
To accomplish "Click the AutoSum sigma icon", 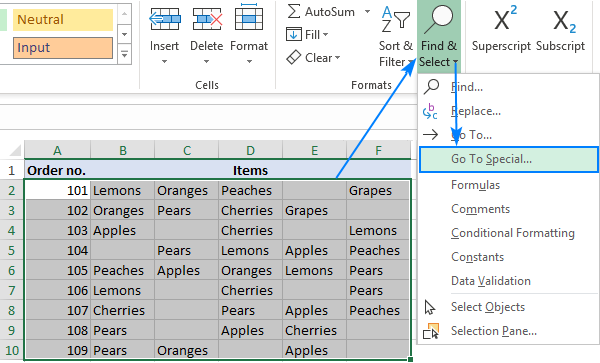I will (x=293, y=11).
